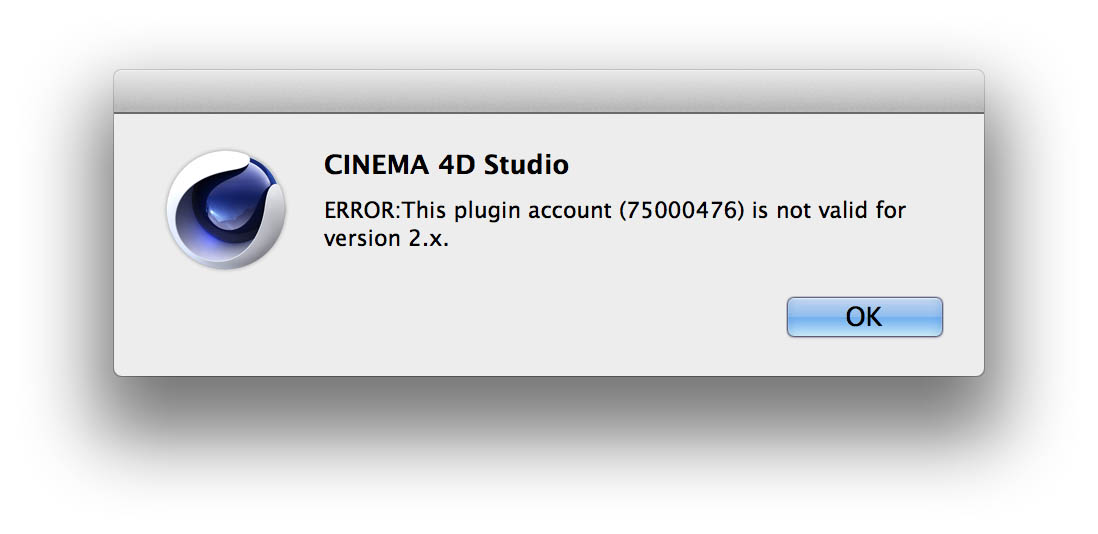Click the CINEMA 4D Studio app icon
The width and height of the screenshot is (1098, 534).
click(226, 209)
